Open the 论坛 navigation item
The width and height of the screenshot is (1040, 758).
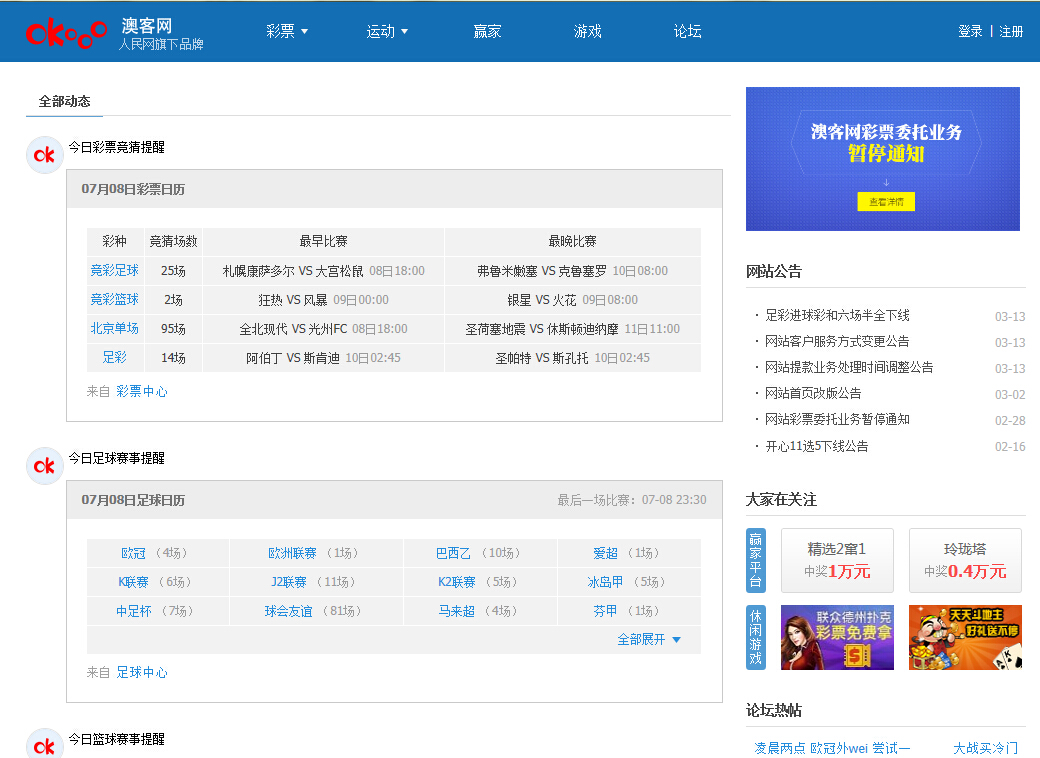coord(687,31)
